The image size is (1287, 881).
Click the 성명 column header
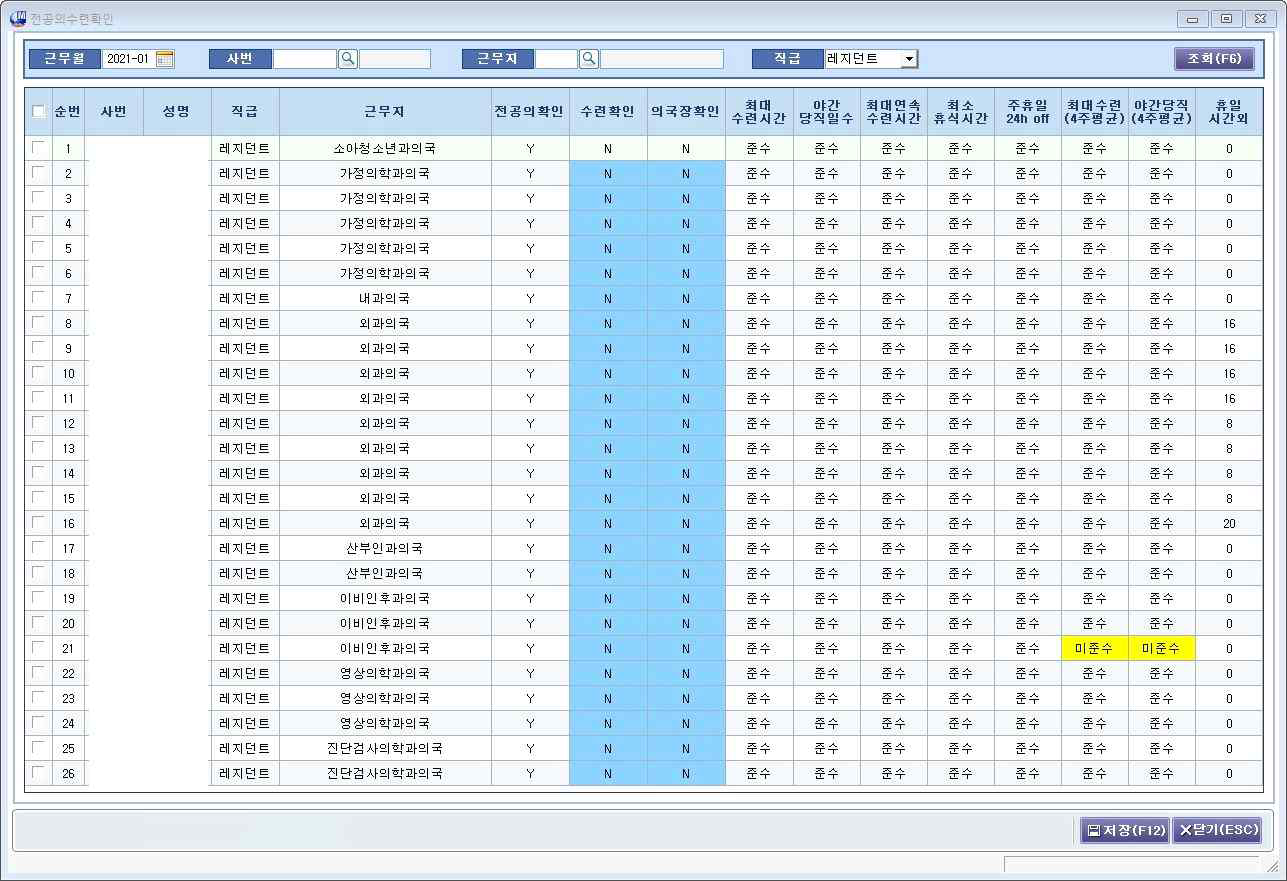tap(176, 111)
